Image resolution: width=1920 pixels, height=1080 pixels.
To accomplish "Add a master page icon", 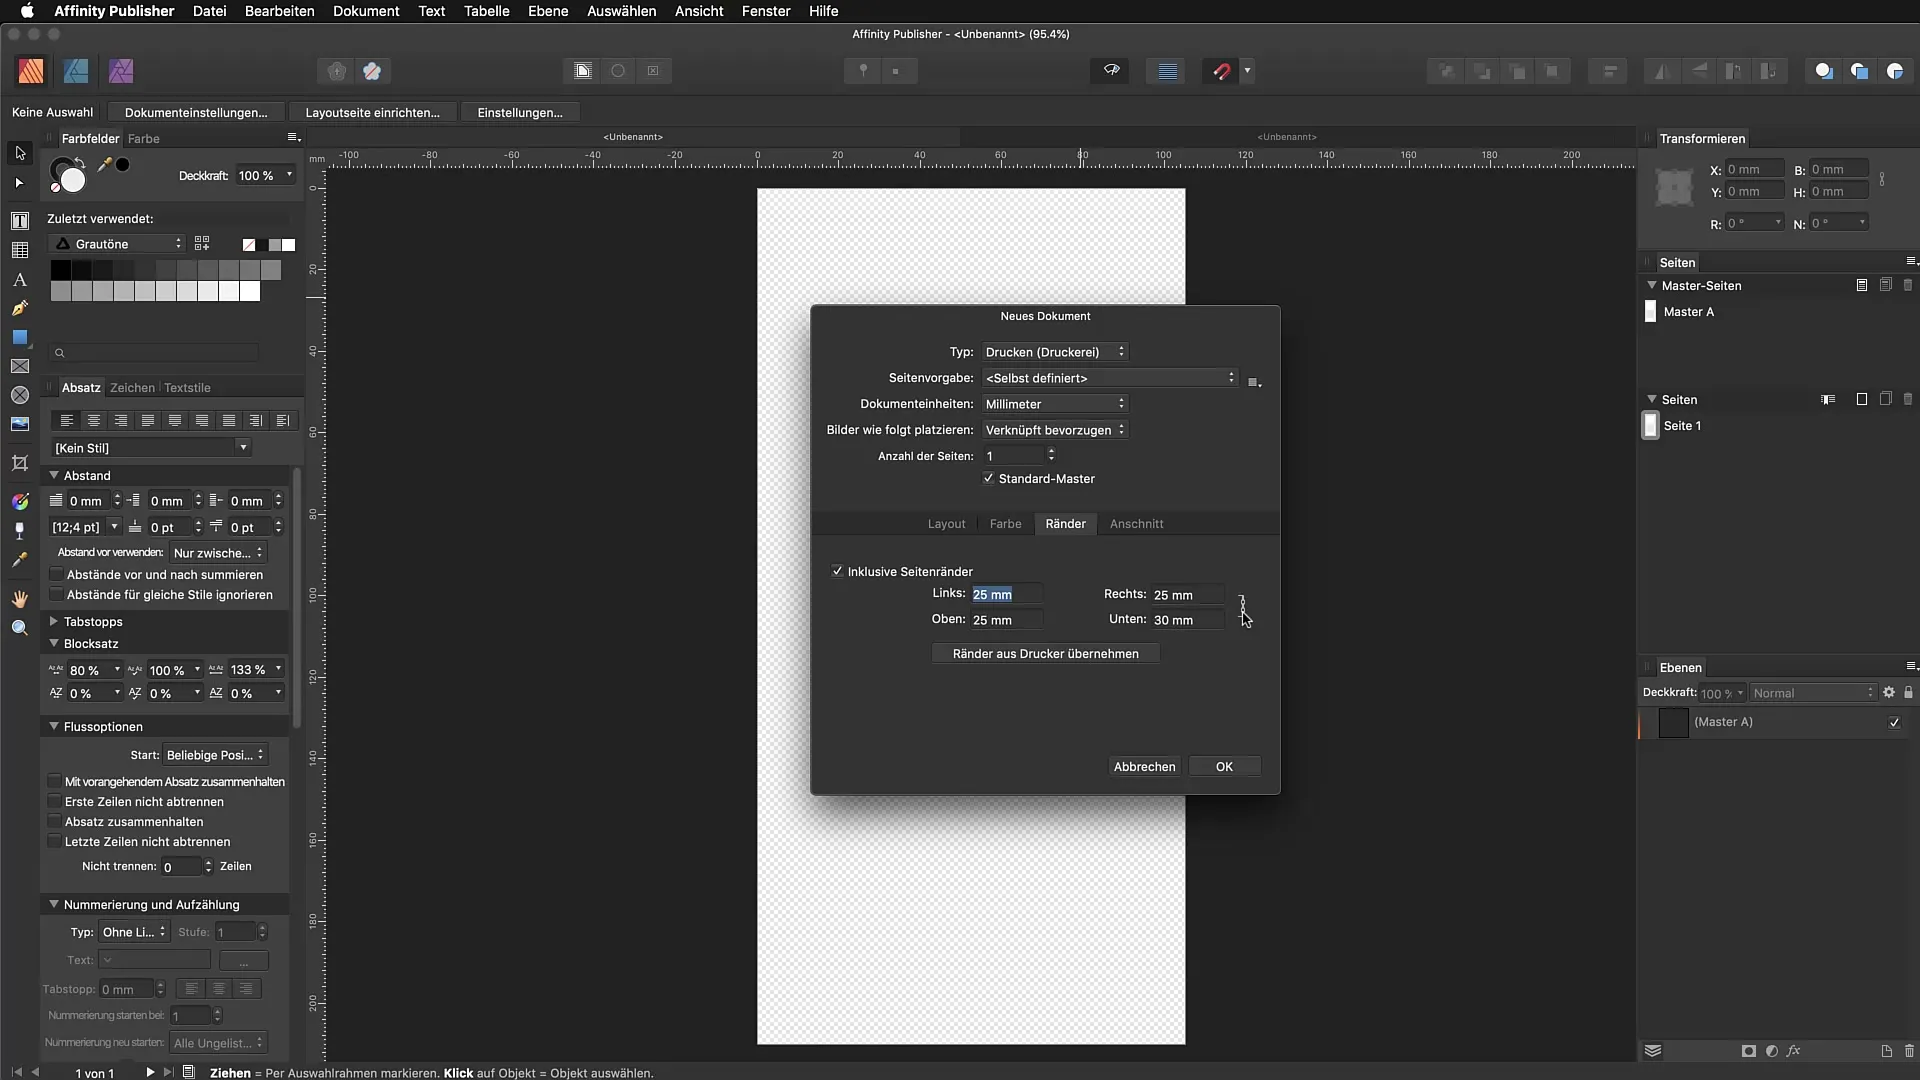I will click(x=1862, y=286).
